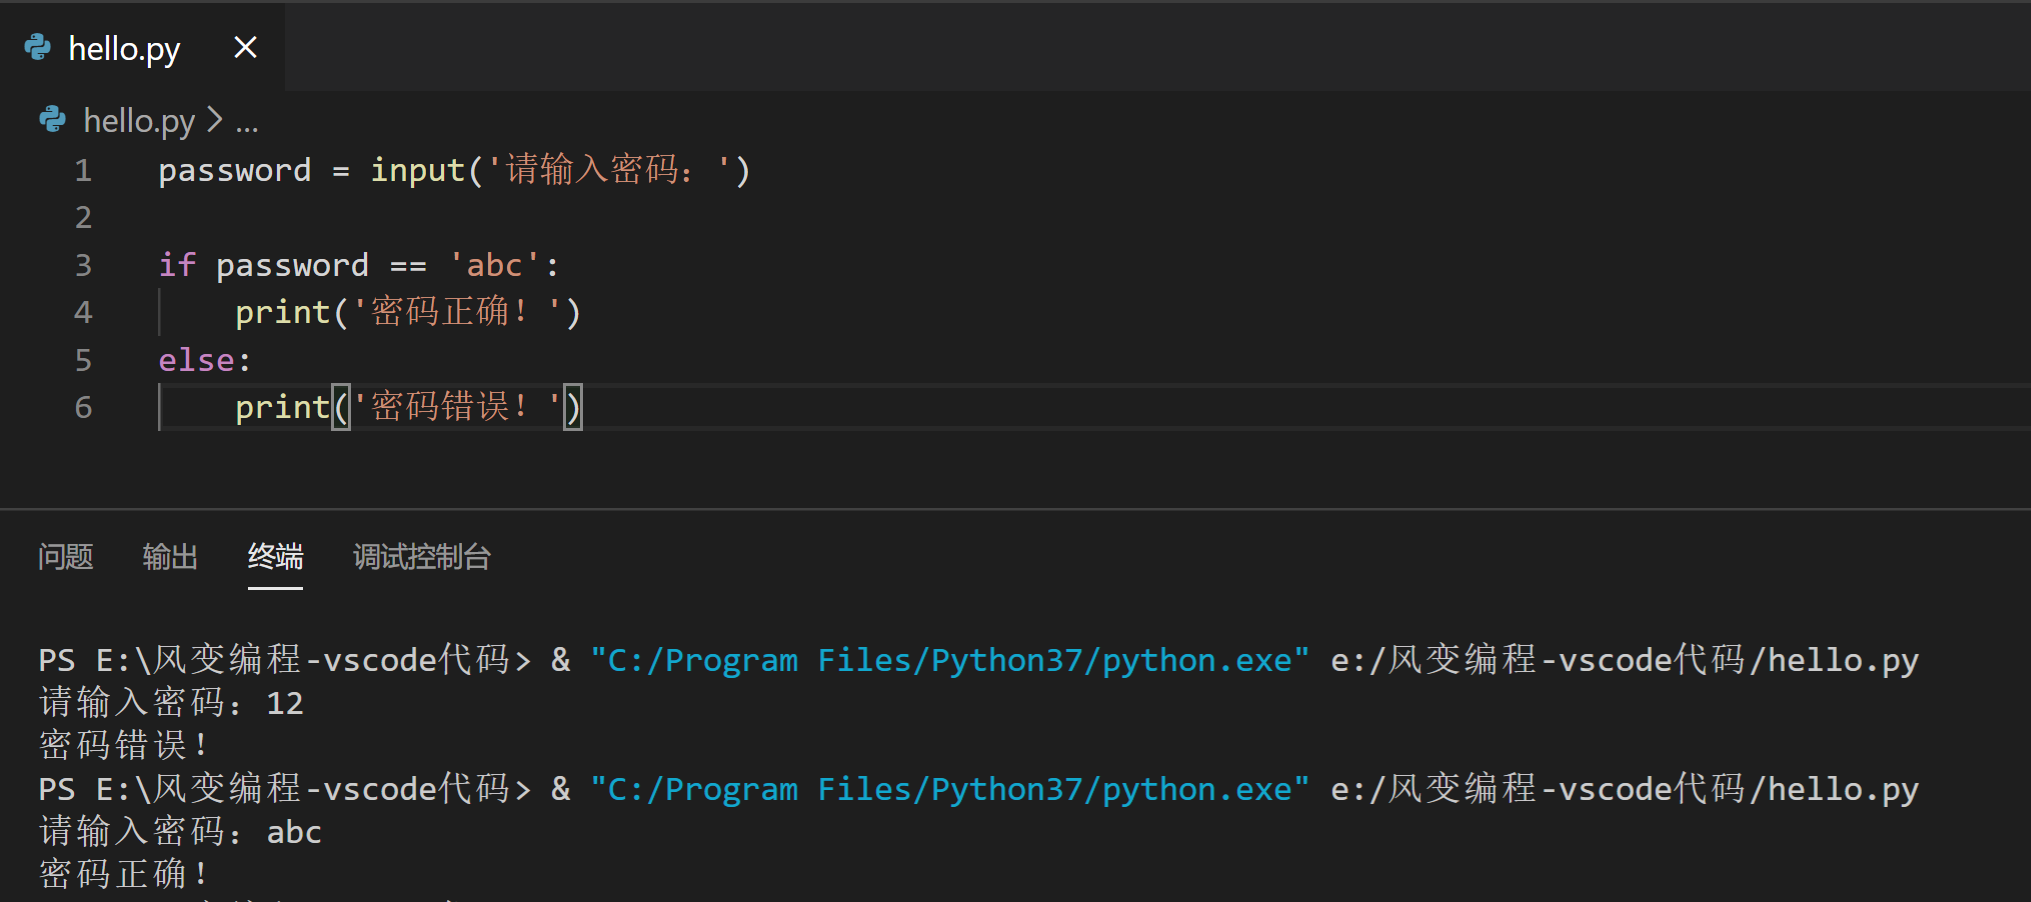Click line number 6 in the gutter
2031x902 pixels.
click(84, 407)
